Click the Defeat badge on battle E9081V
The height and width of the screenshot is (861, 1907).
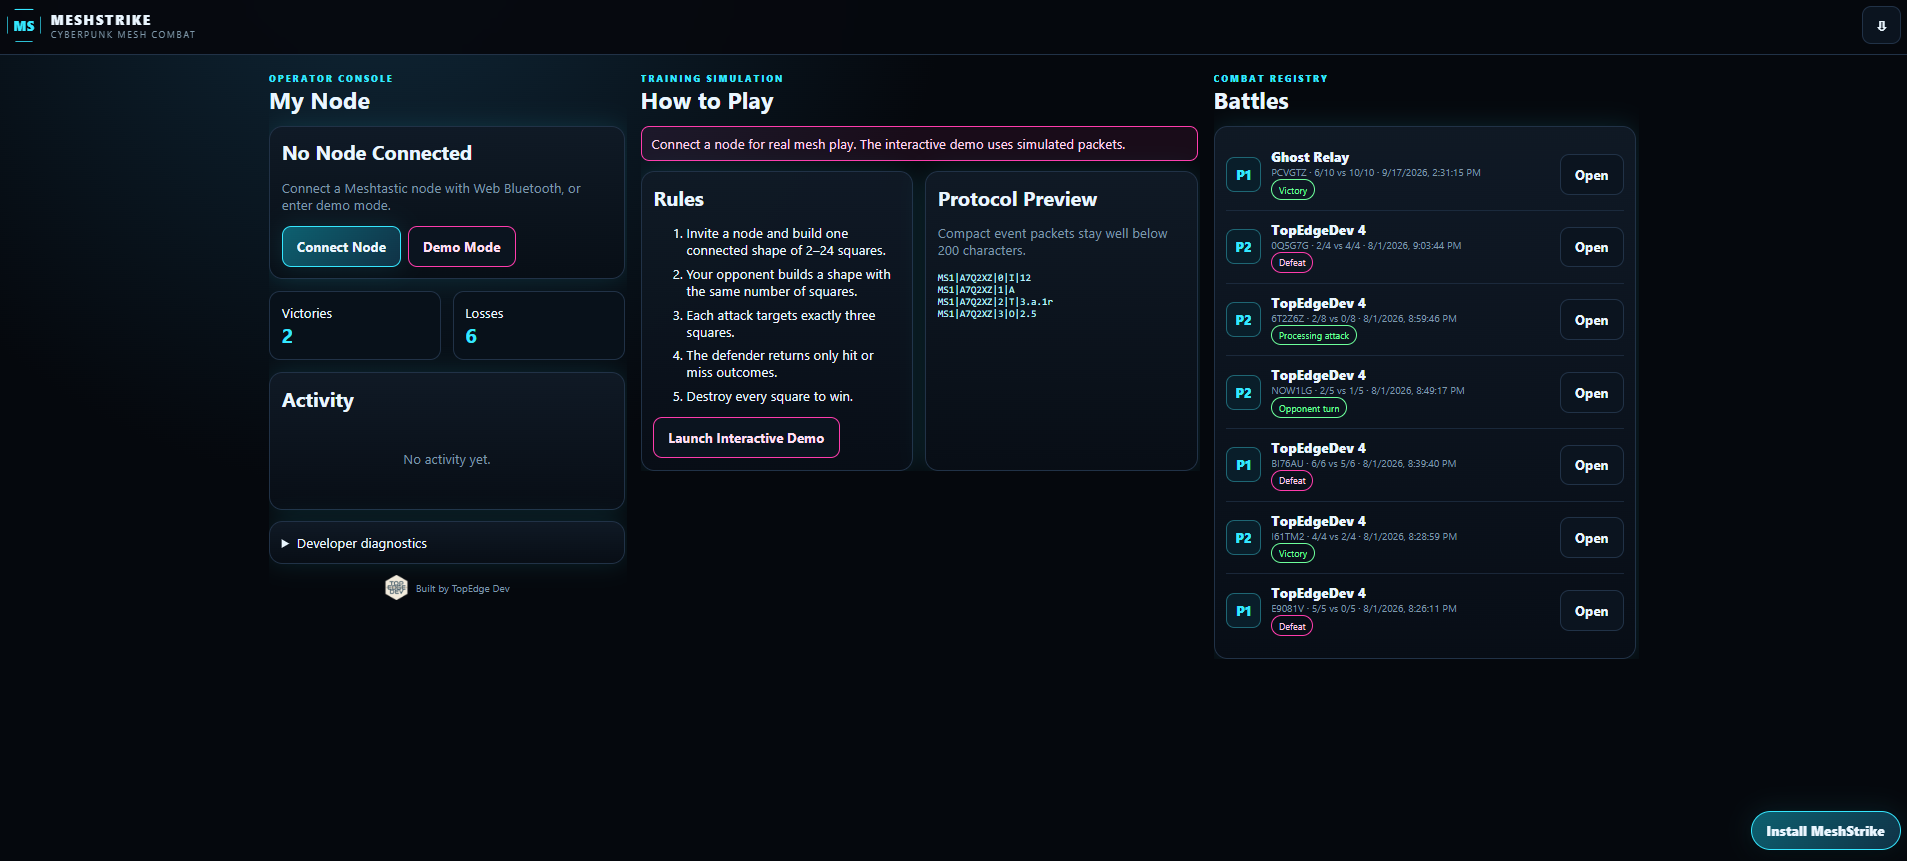point(1292,627)
